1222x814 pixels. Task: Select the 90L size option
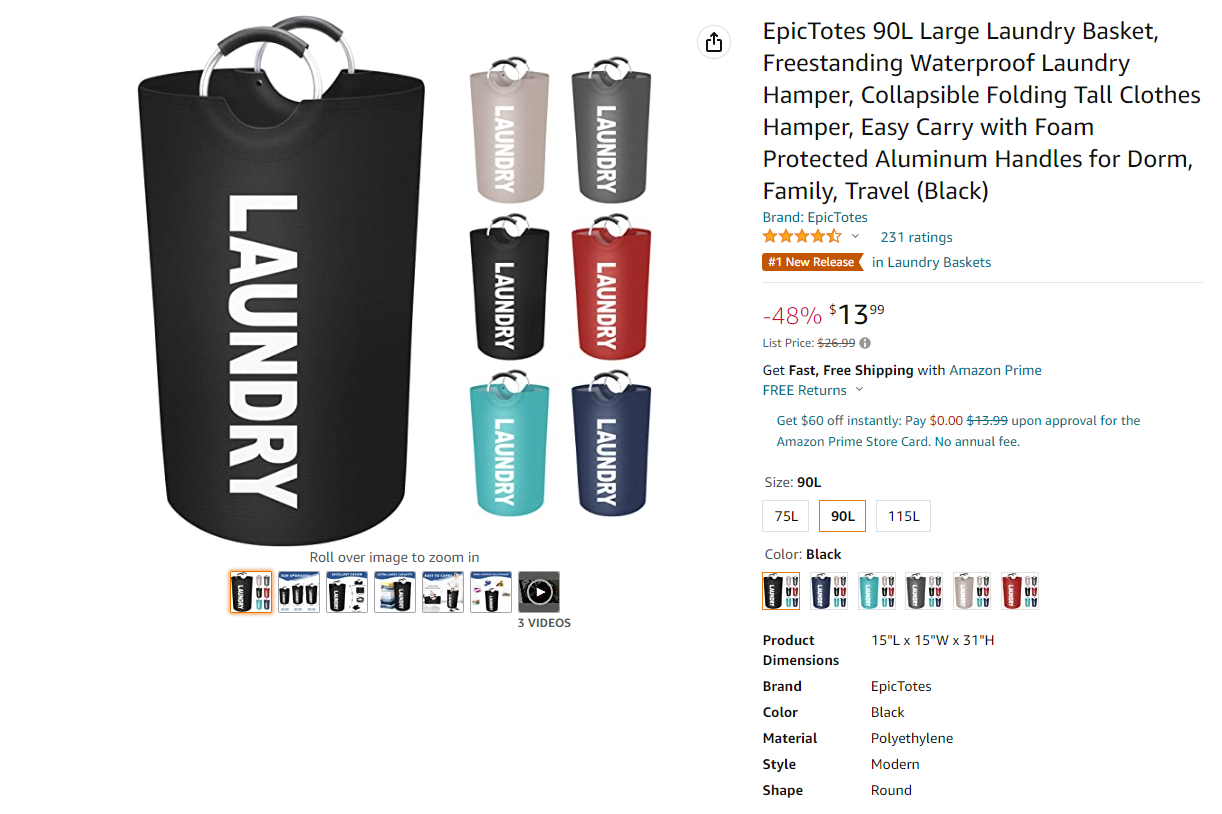click(x=842, y=516)
